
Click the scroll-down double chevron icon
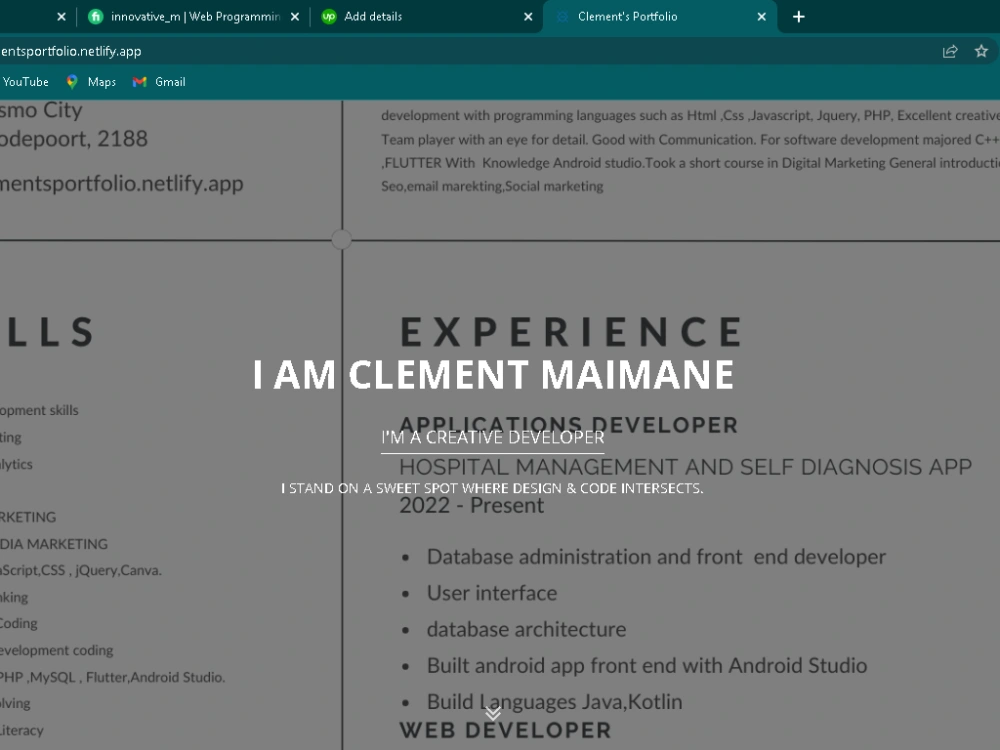coord(493,714)
